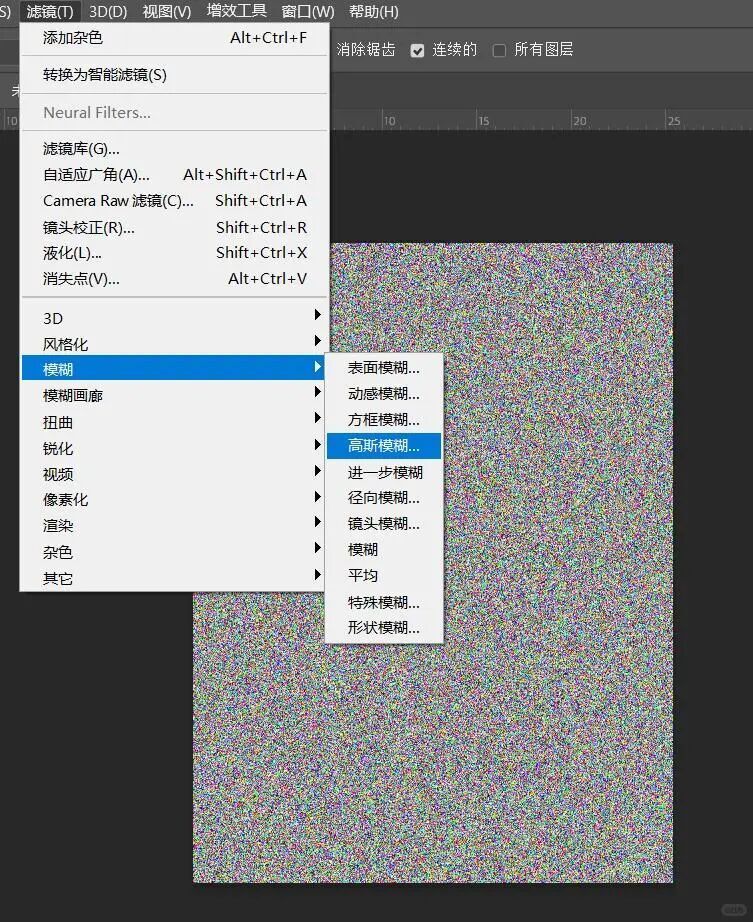
Task: Expand the 杂色 submenu
Action: (x=174, y=552)
